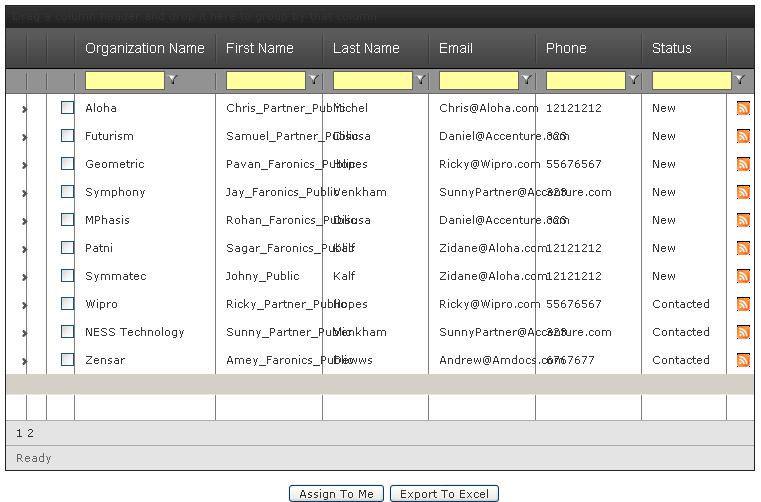This screenshot has height=502, width=761.
Task: Expand the Geometric row details
Action: [x=25, y=166]
